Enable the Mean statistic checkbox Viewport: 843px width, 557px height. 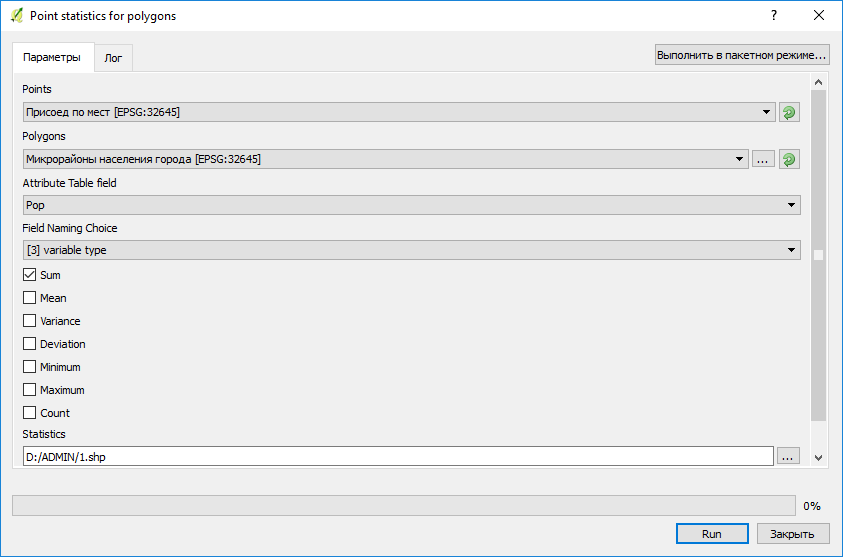(x=30, y=298)
